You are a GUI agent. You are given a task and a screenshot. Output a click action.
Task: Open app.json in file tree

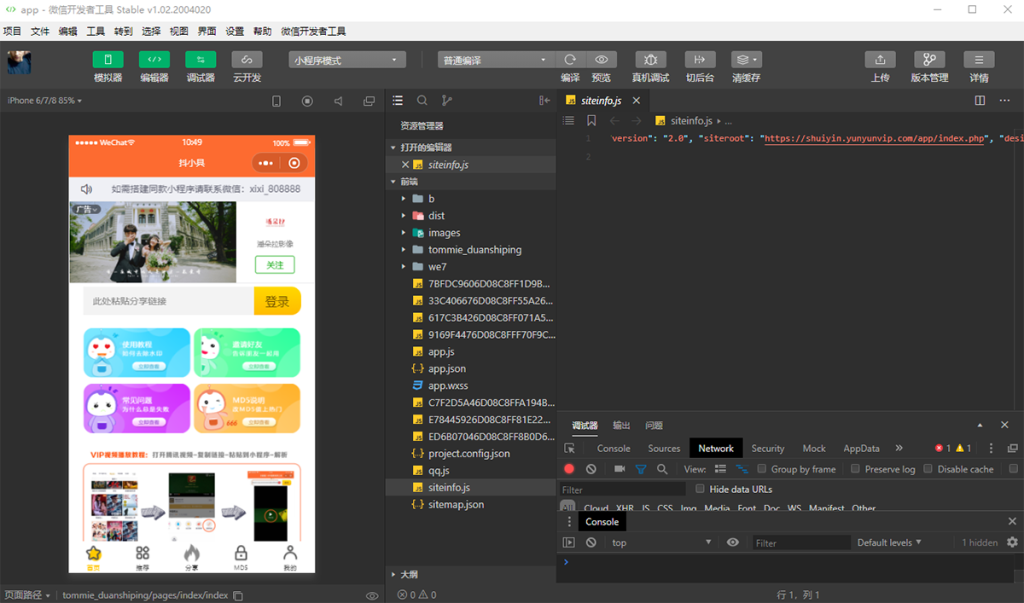447,369
